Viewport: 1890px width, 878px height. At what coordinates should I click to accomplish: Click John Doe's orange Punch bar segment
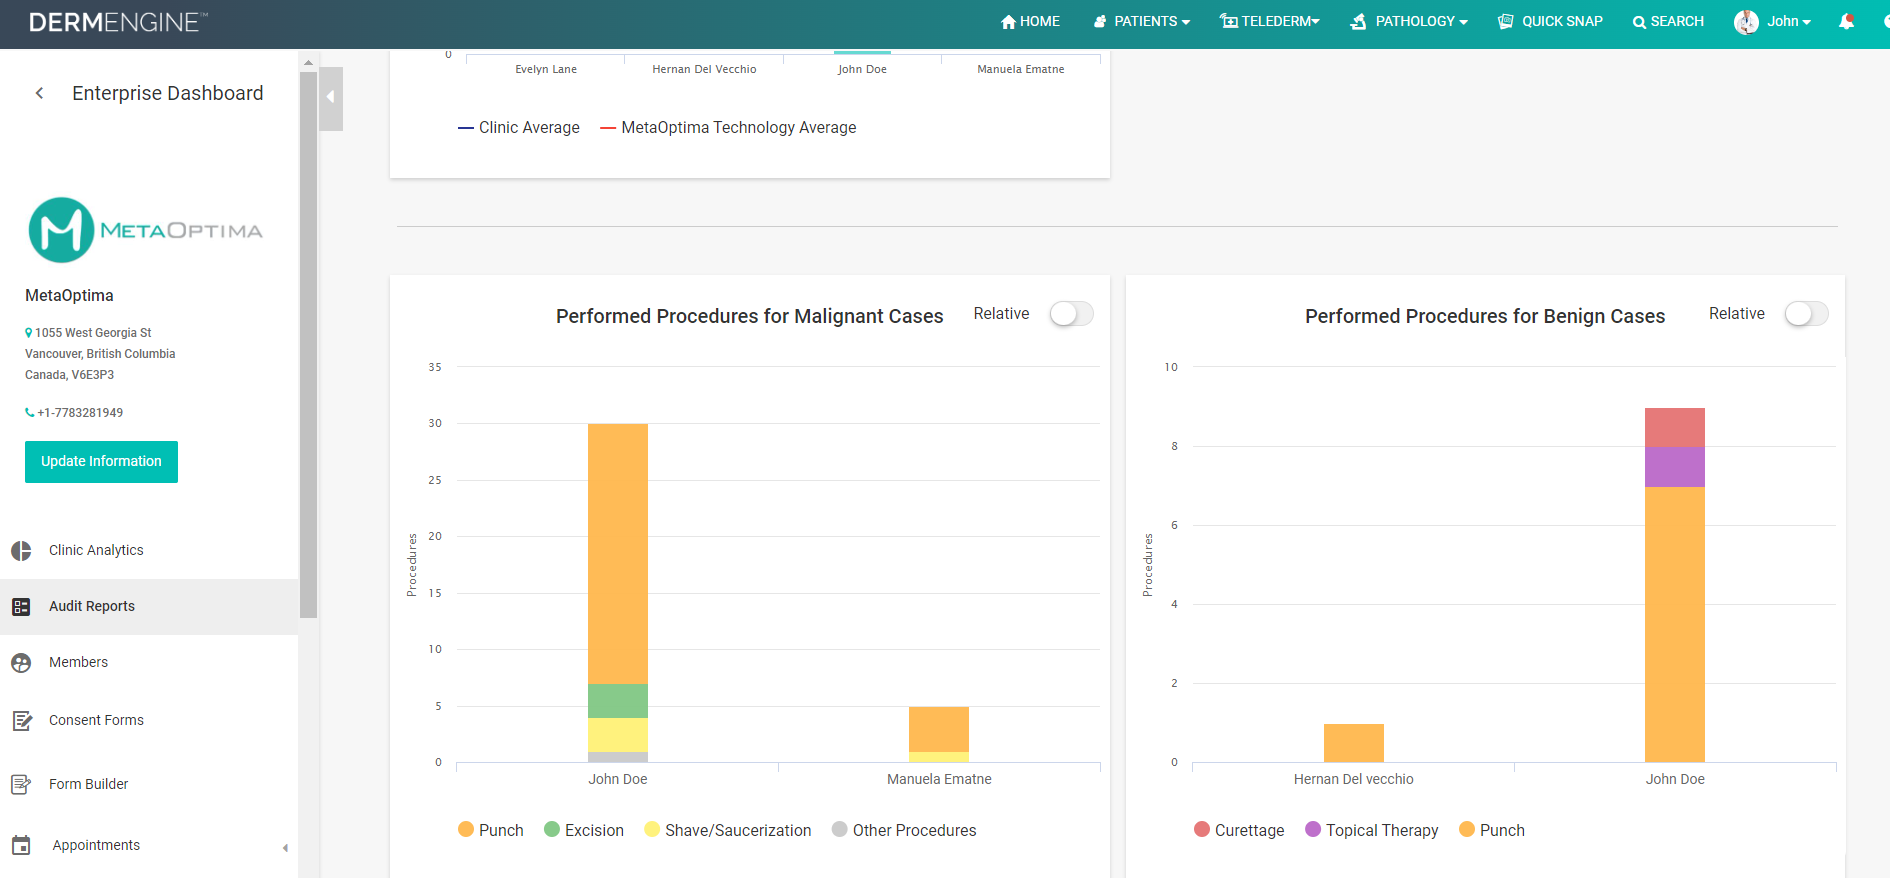pyautogui.click(x=618, y=554)
